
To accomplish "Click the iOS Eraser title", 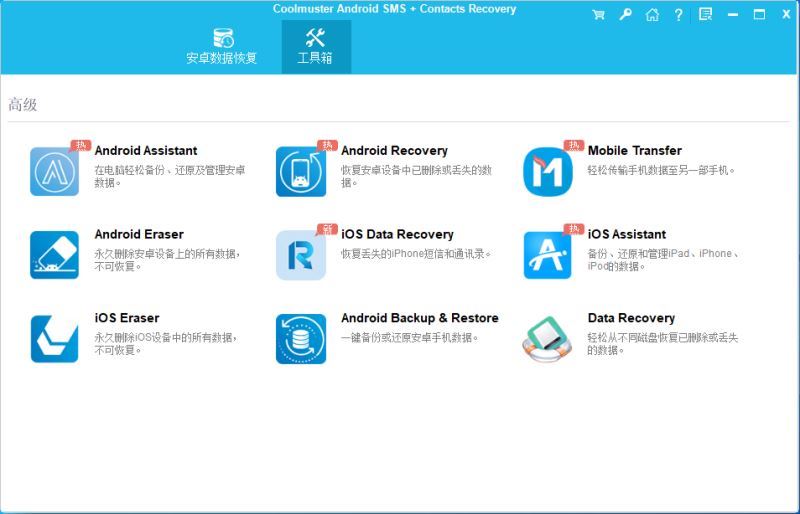I will (127, 318).
